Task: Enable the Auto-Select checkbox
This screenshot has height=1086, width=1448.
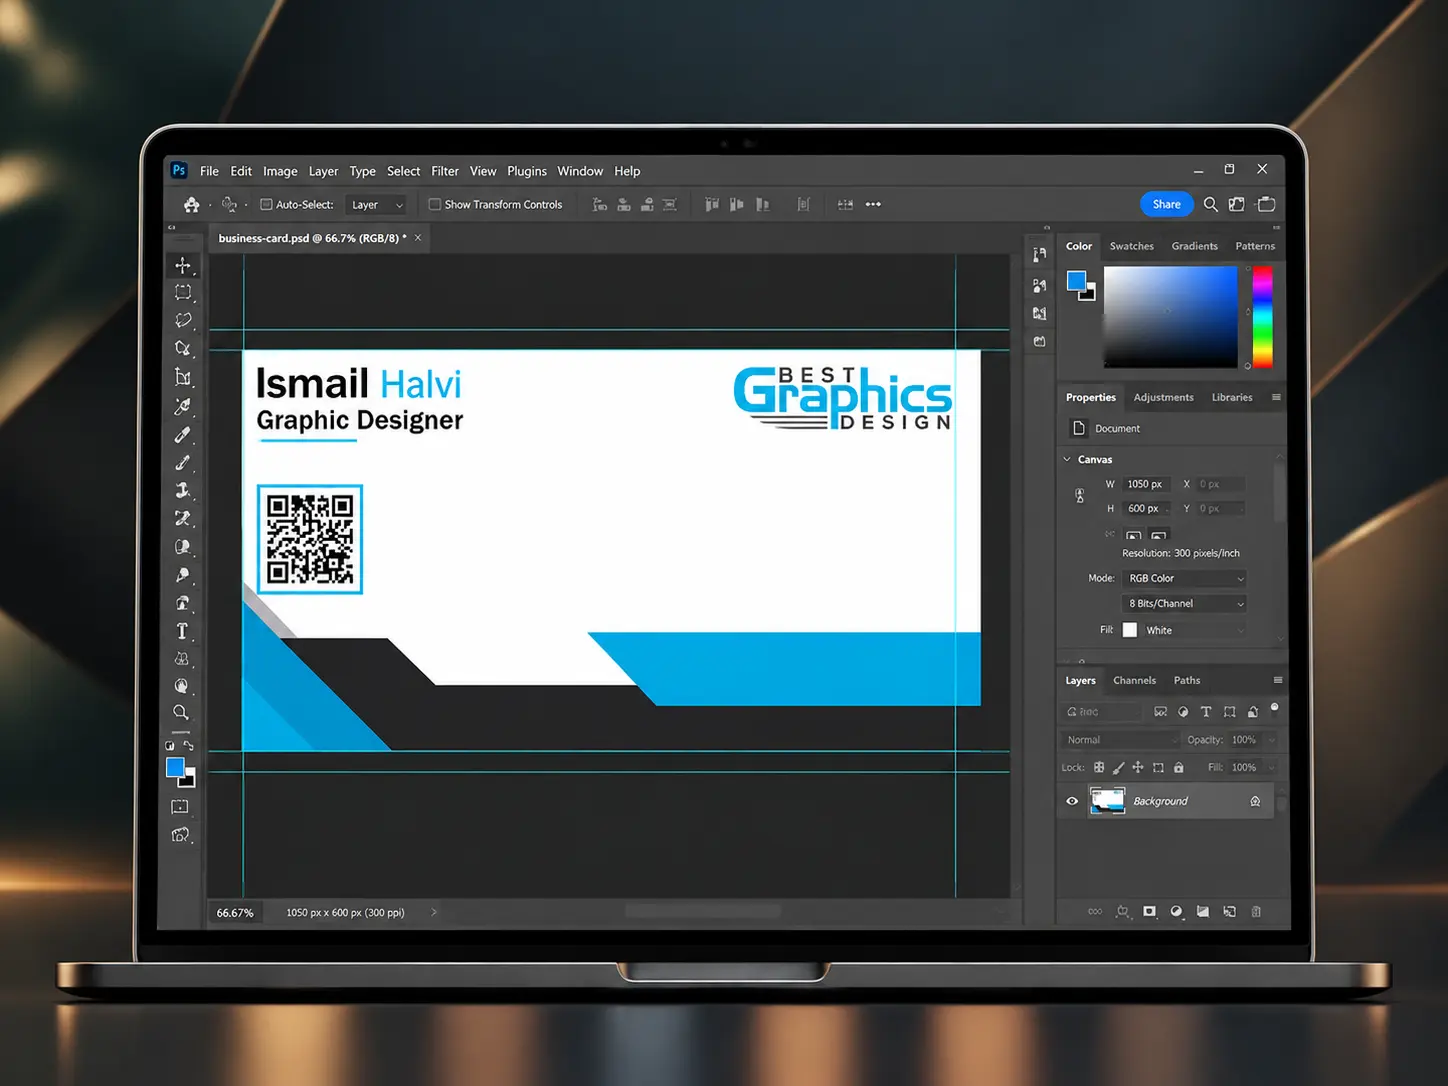Action: click(x=266, y=204)
